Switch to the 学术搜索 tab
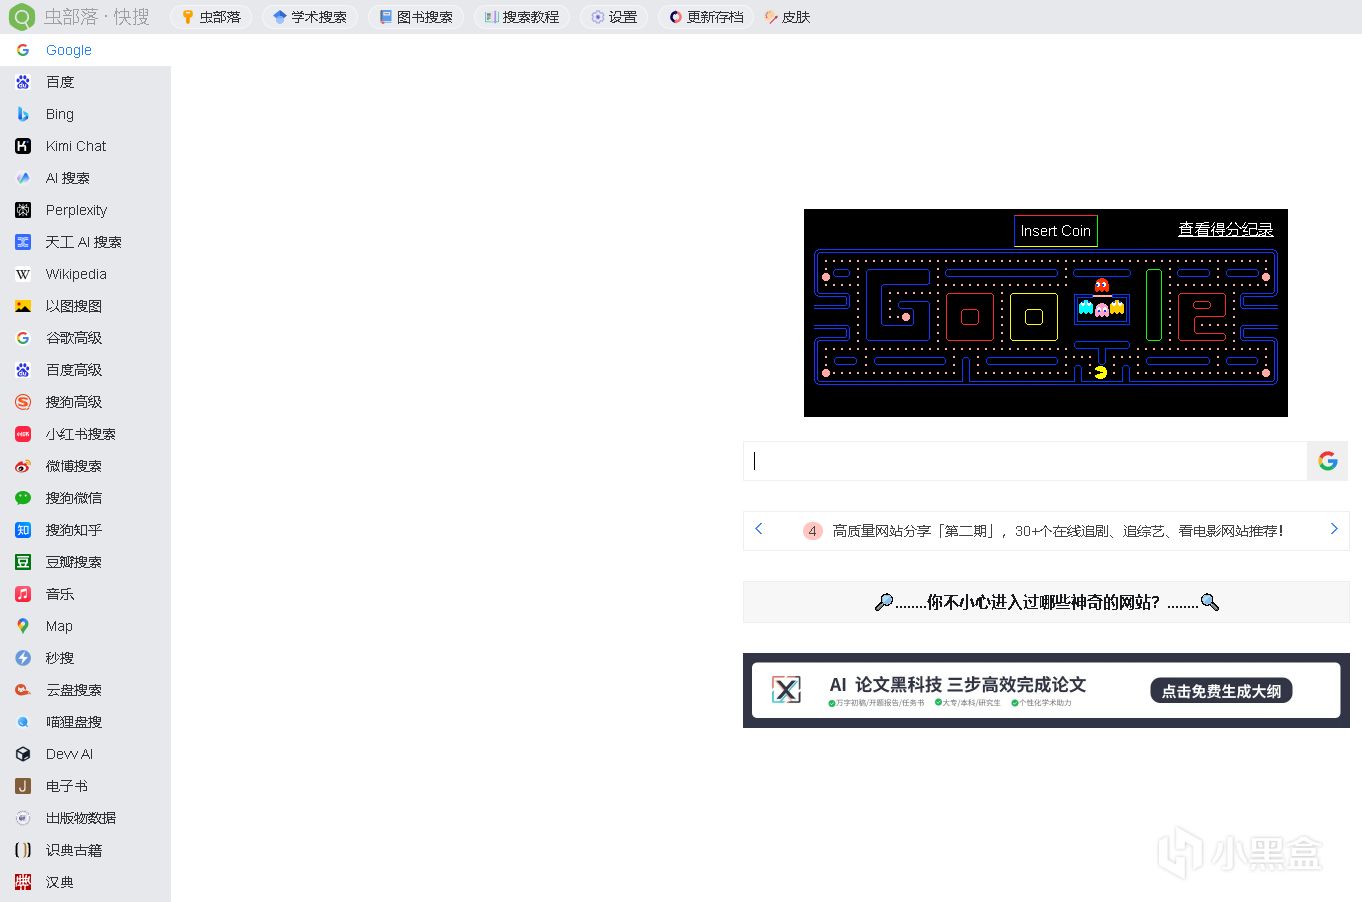The image size is (1362, 902). pyautogui.click(x=310, y=17)
